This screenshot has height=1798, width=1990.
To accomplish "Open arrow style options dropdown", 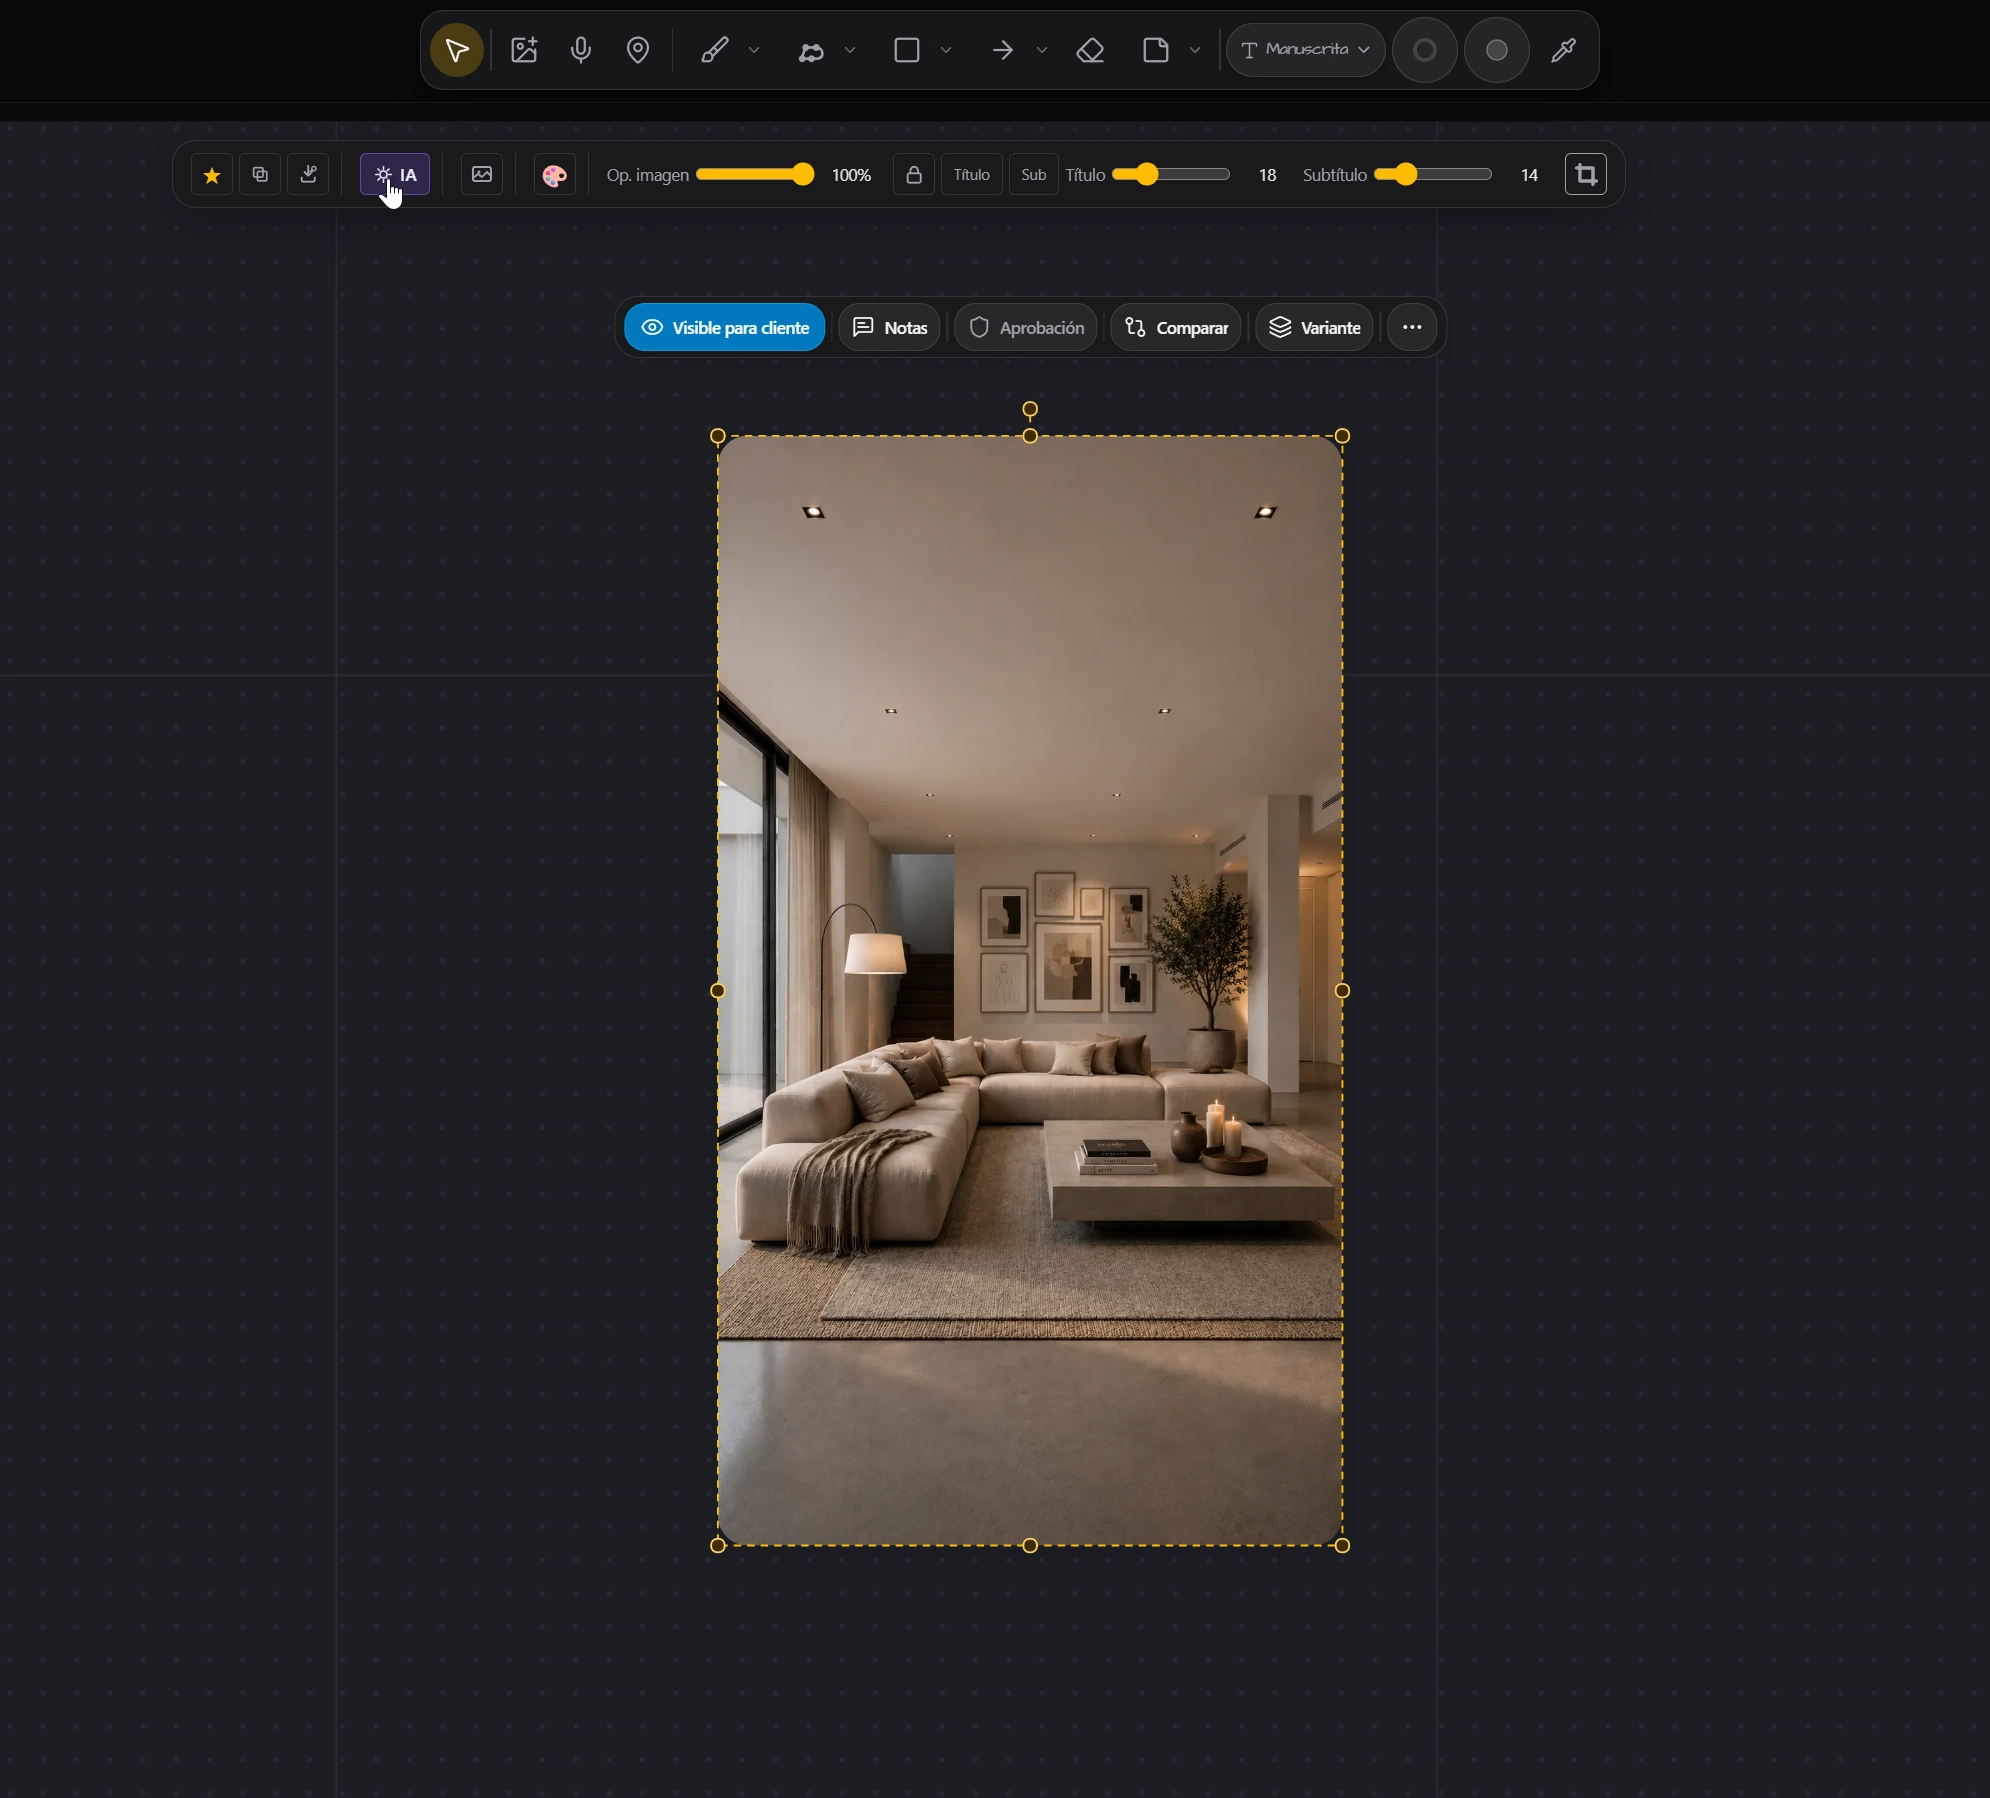I will pos(1042,50).
